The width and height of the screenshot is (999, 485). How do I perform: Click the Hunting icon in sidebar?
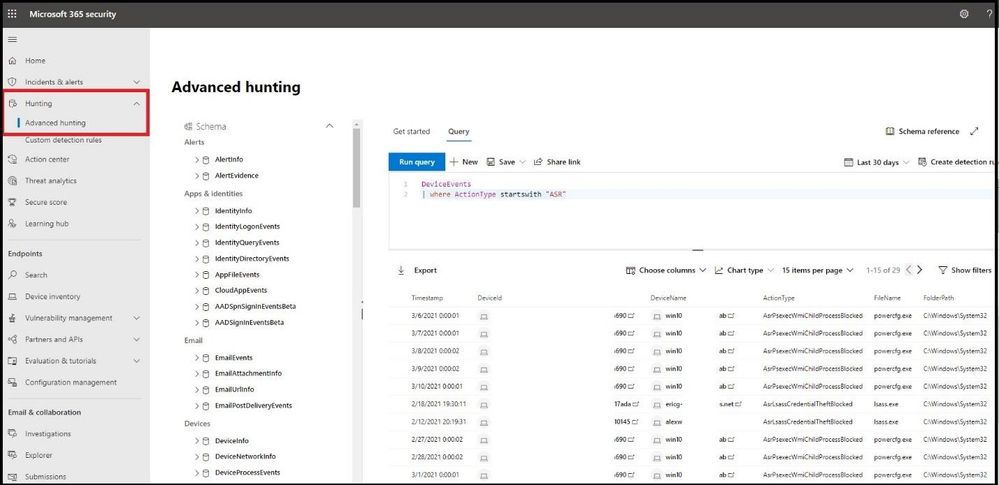tap(12, 103)
